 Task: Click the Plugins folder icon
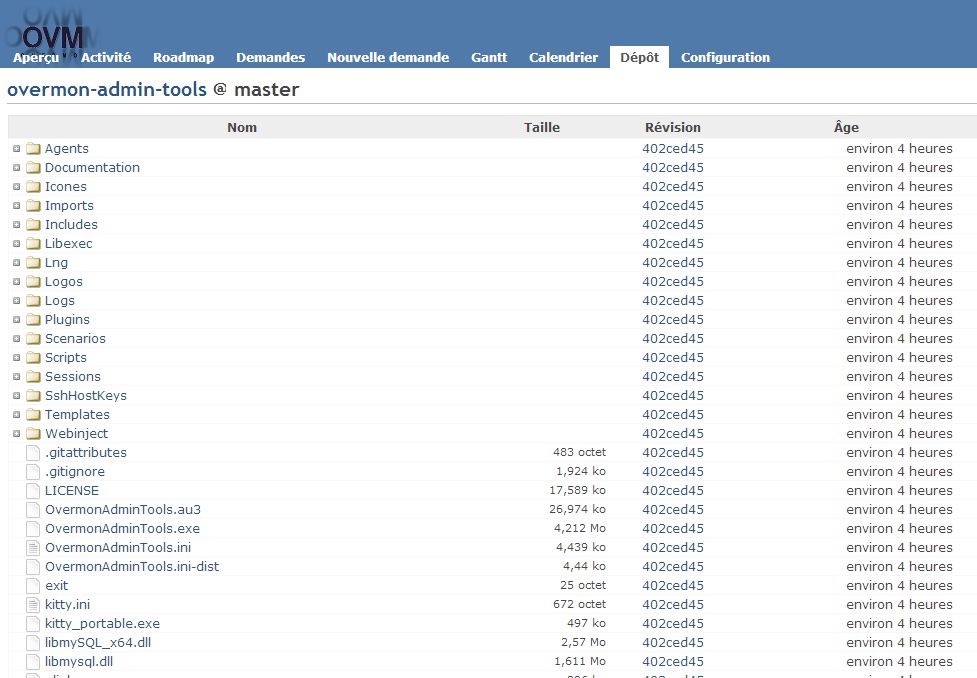click(33, 320)
